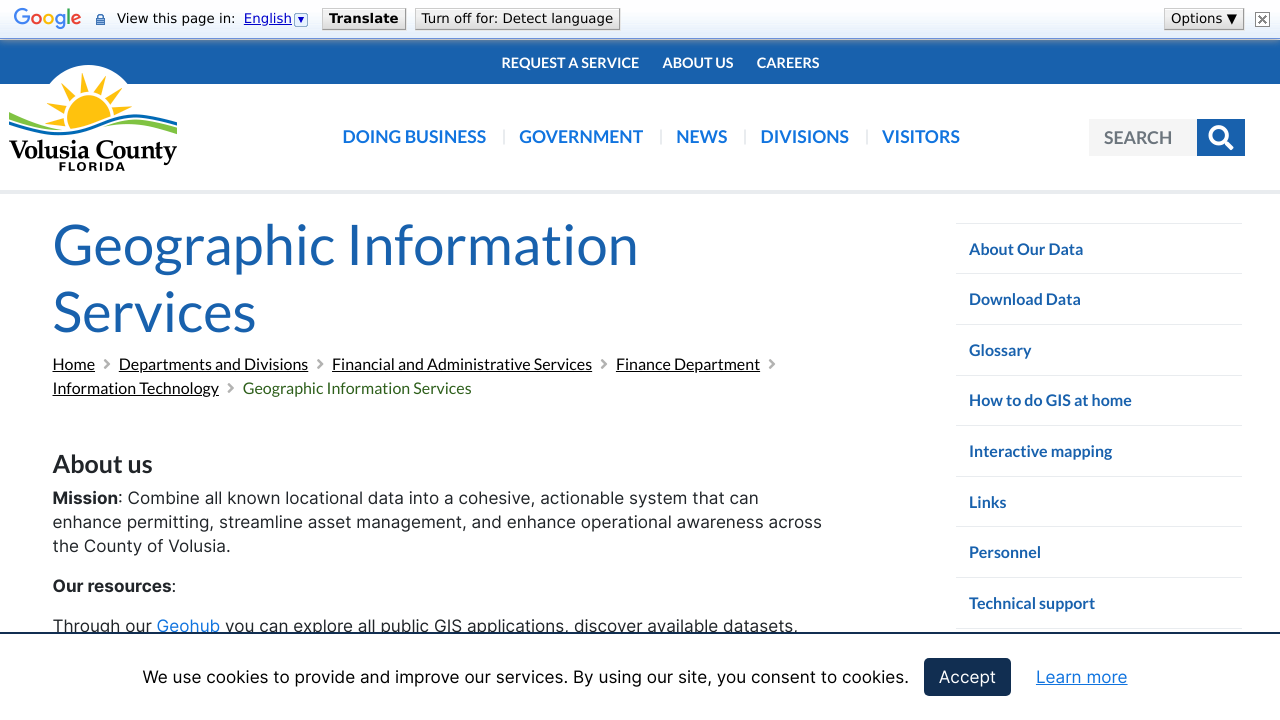The width and height of the screenshot is (1280, 720).
Task: Click the search magnifying glass icon
Action: (x=1220, y=137)
